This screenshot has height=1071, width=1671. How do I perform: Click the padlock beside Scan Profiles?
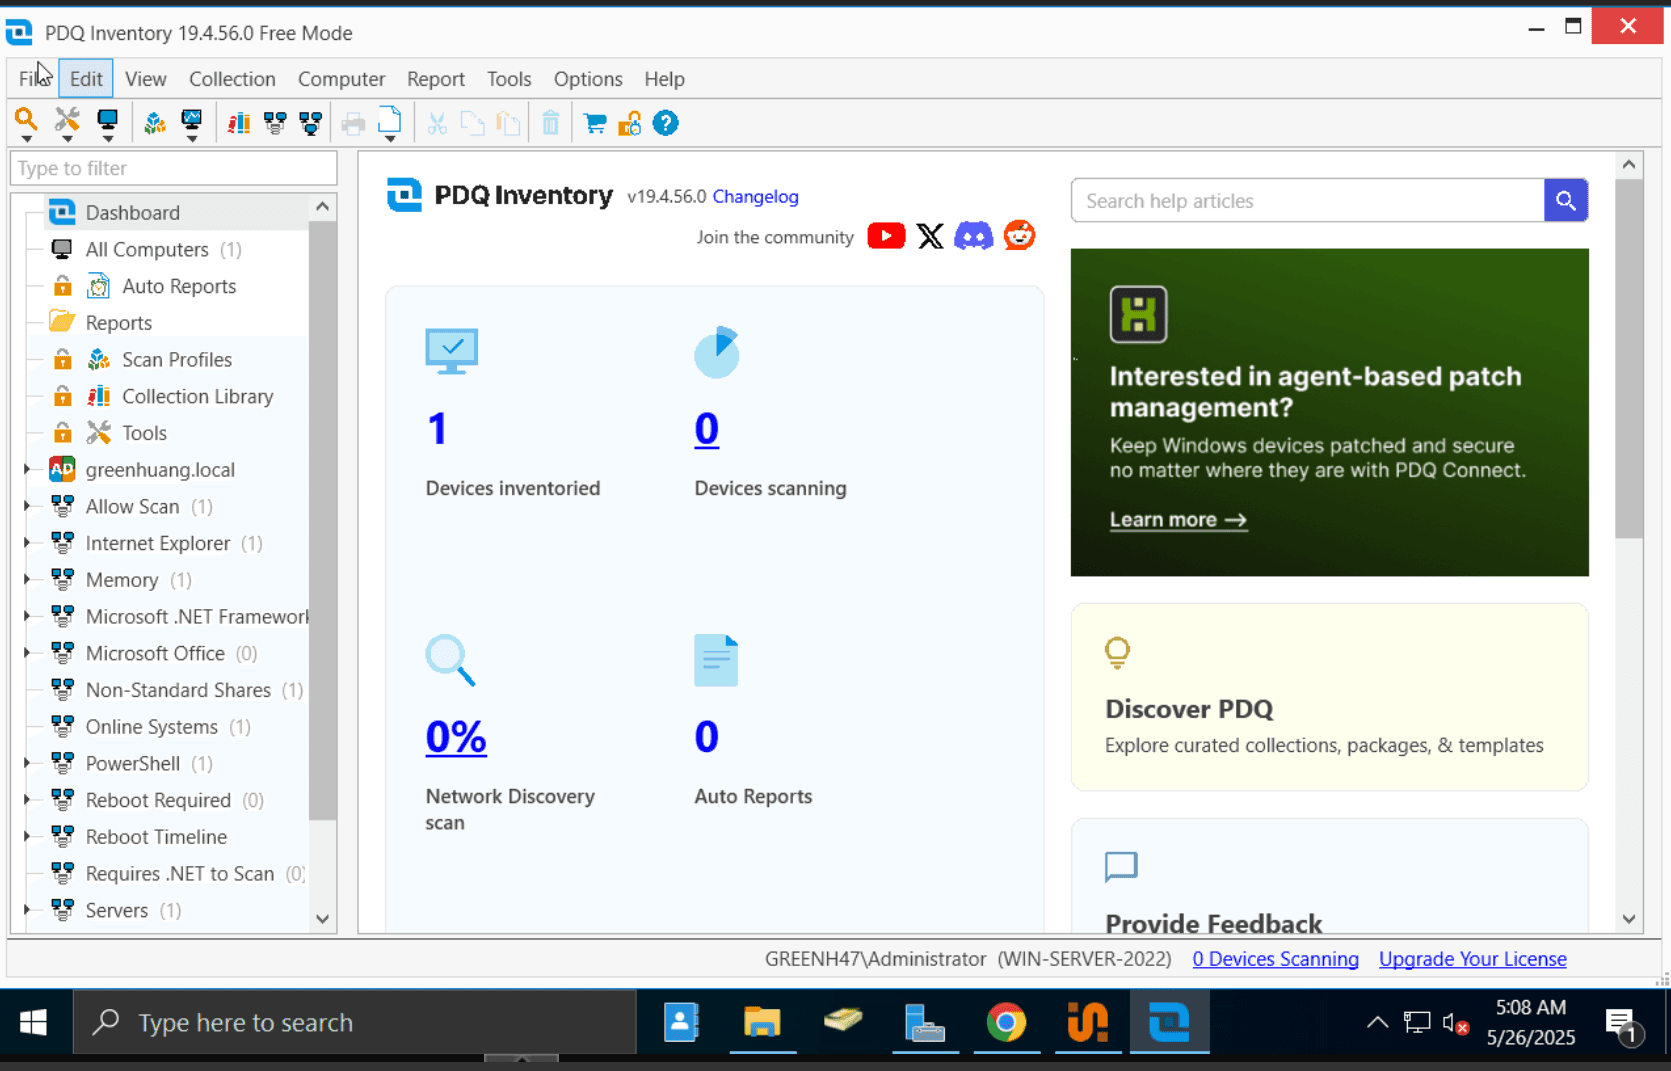[62, 359]
